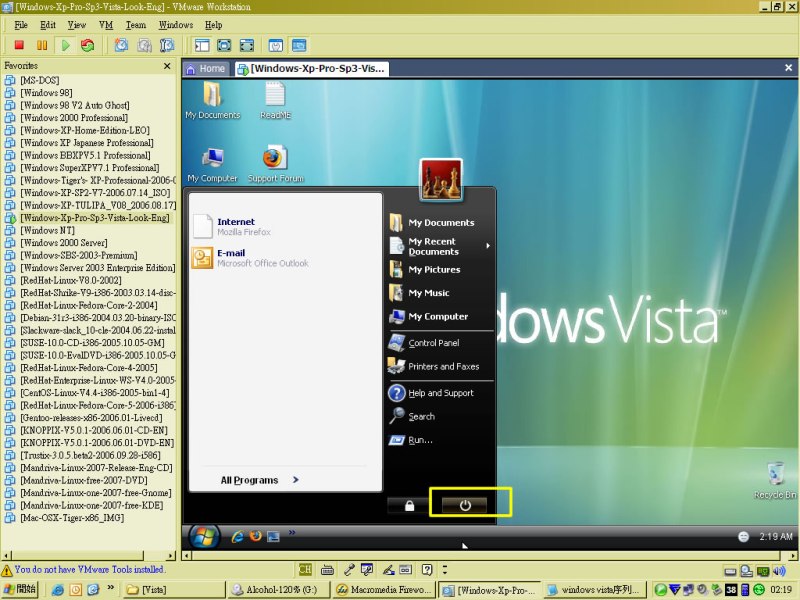
Task: Open the View menu
Action: (77, 25)
